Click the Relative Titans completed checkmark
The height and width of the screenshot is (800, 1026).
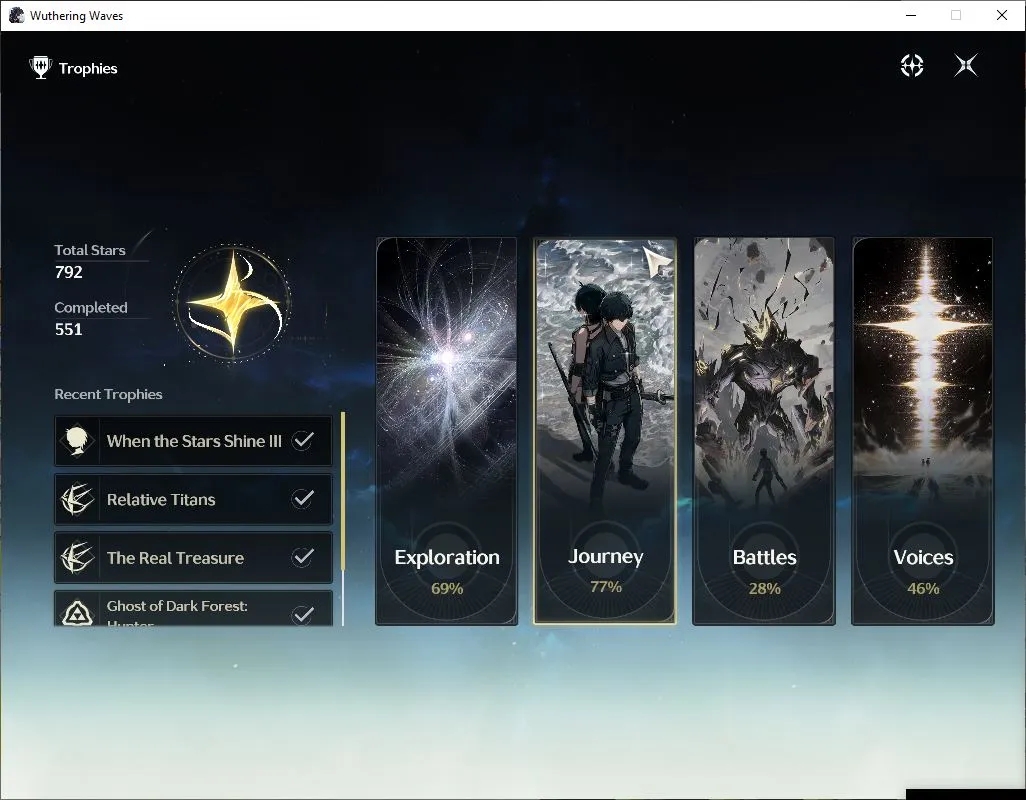(303, 498)
